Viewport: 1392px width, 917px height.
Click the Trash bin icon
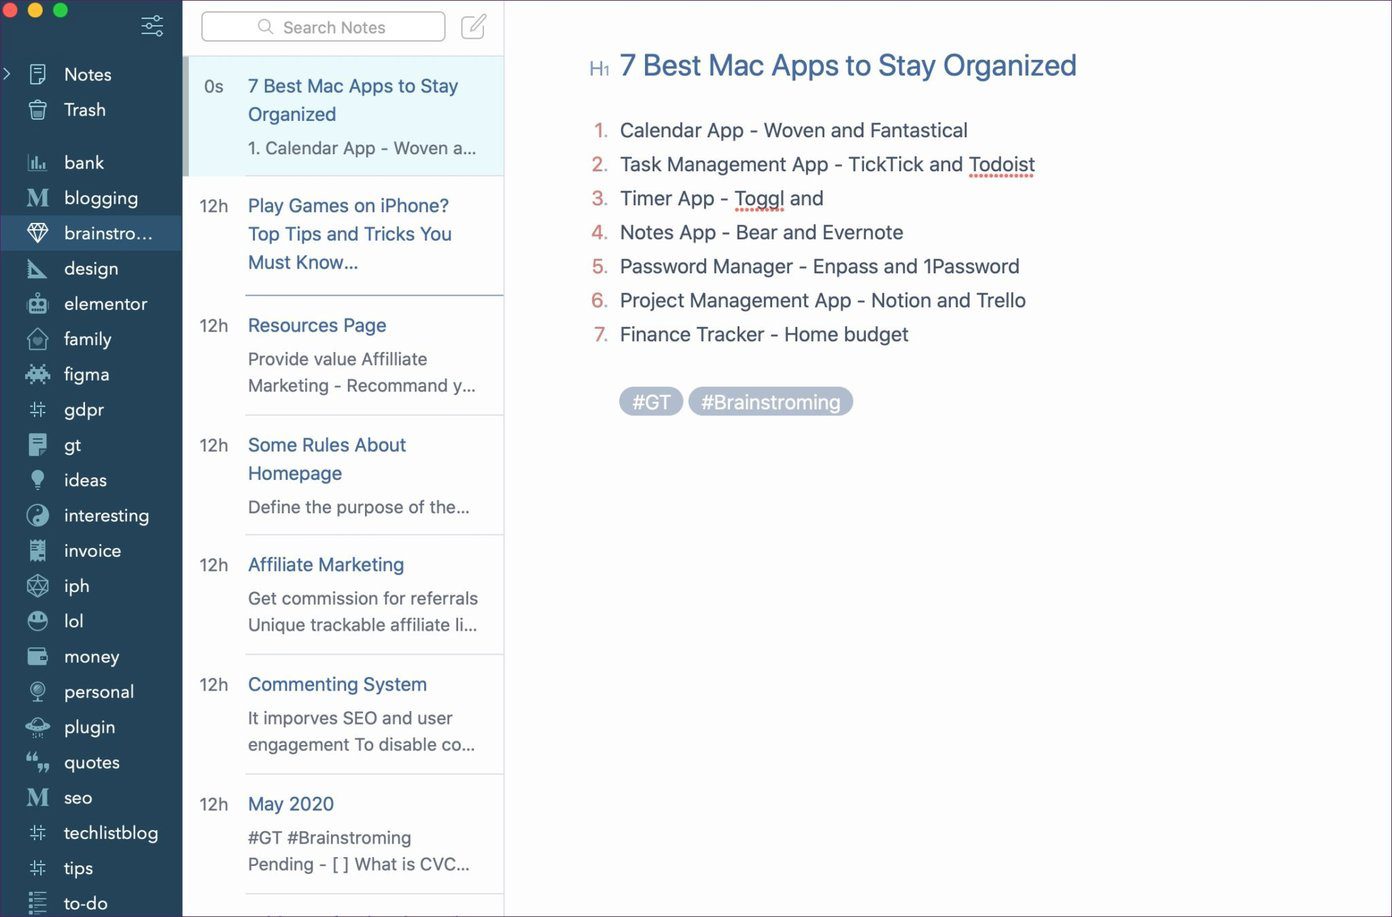[38, 110]
